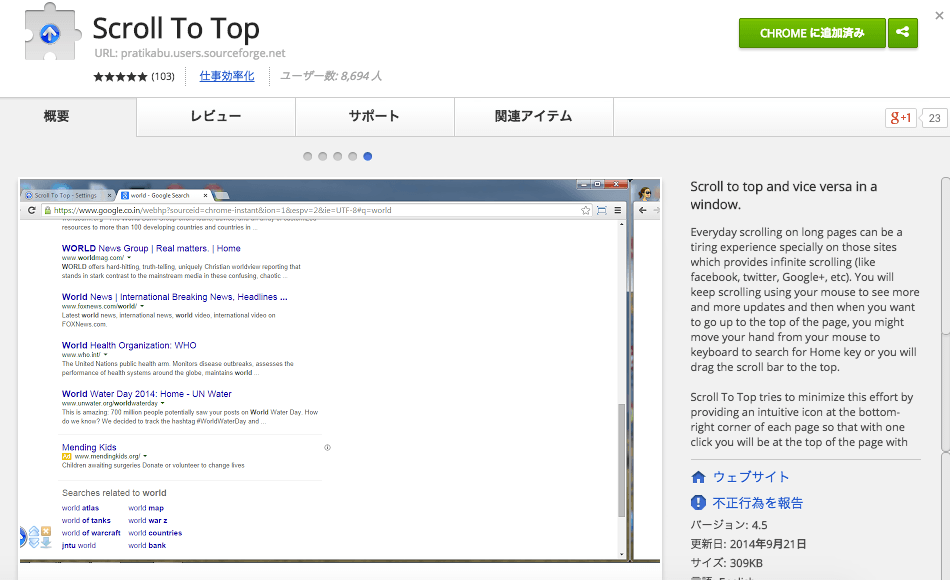Click the back arrow in the second browser window
Viewport: 950px width, 580px height.
643,210
